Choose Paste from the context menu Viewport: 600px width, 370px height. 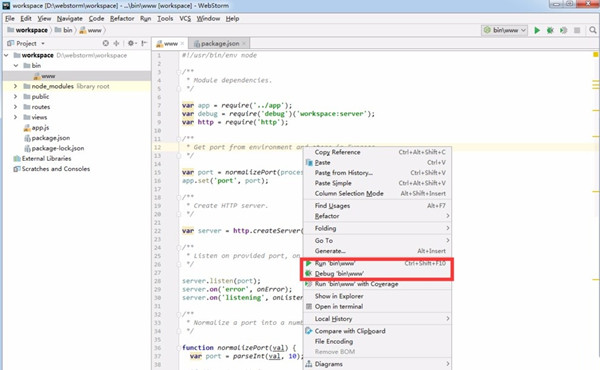[x=377, y=163]
